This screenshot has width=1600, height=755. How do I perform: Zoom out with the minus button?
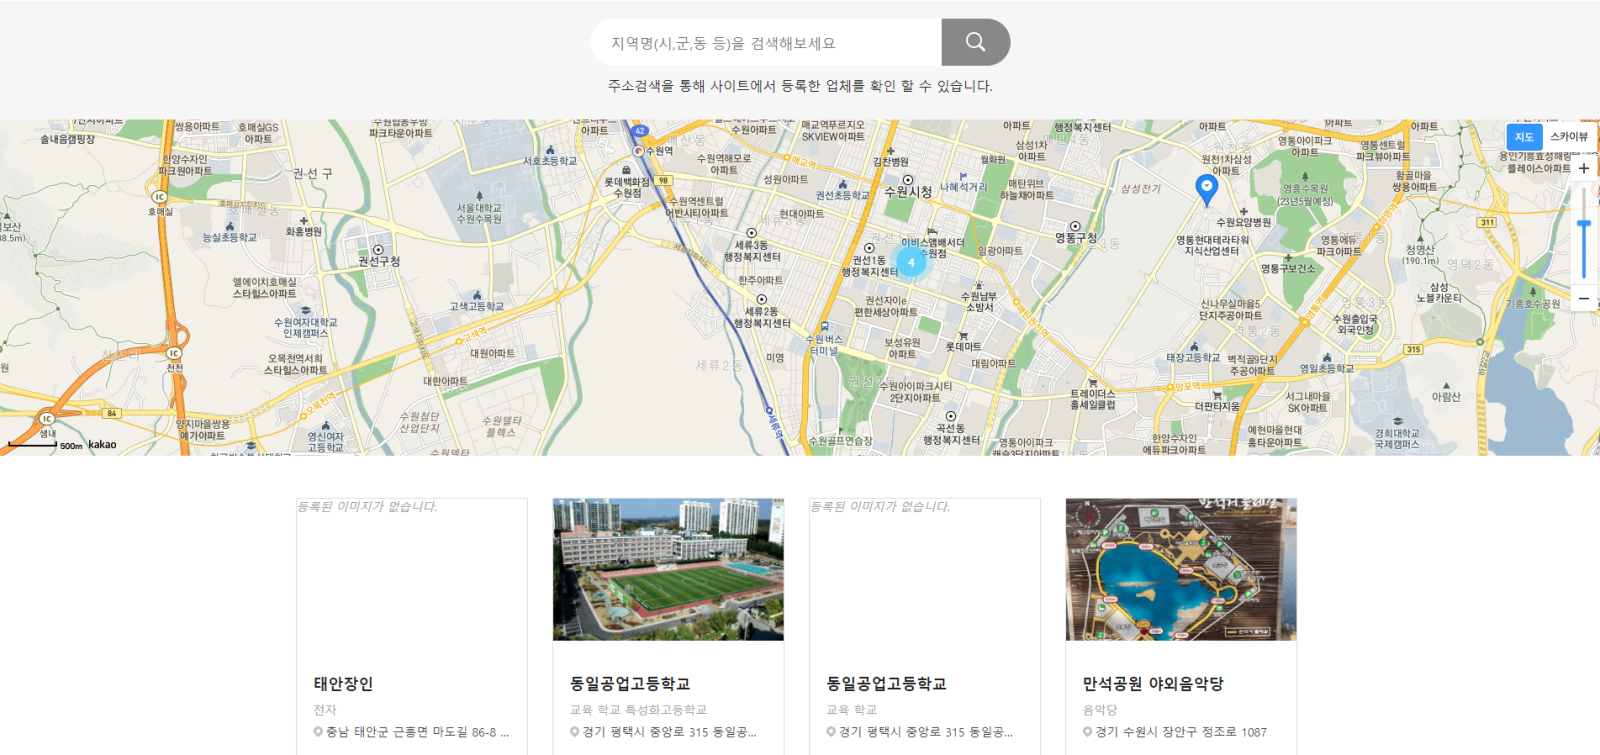click(1584, 298)
